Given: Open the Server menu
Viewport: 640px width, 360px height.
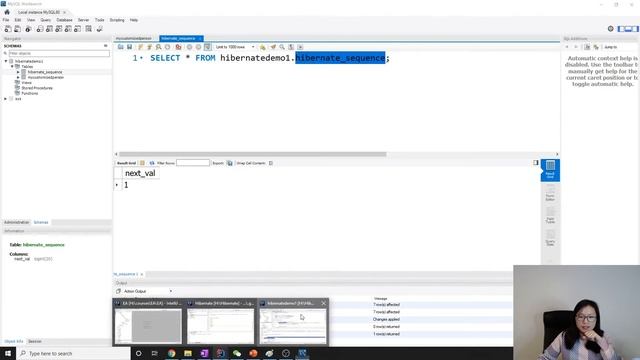Looking at the screenshot, I should click(x=83, y=20).
